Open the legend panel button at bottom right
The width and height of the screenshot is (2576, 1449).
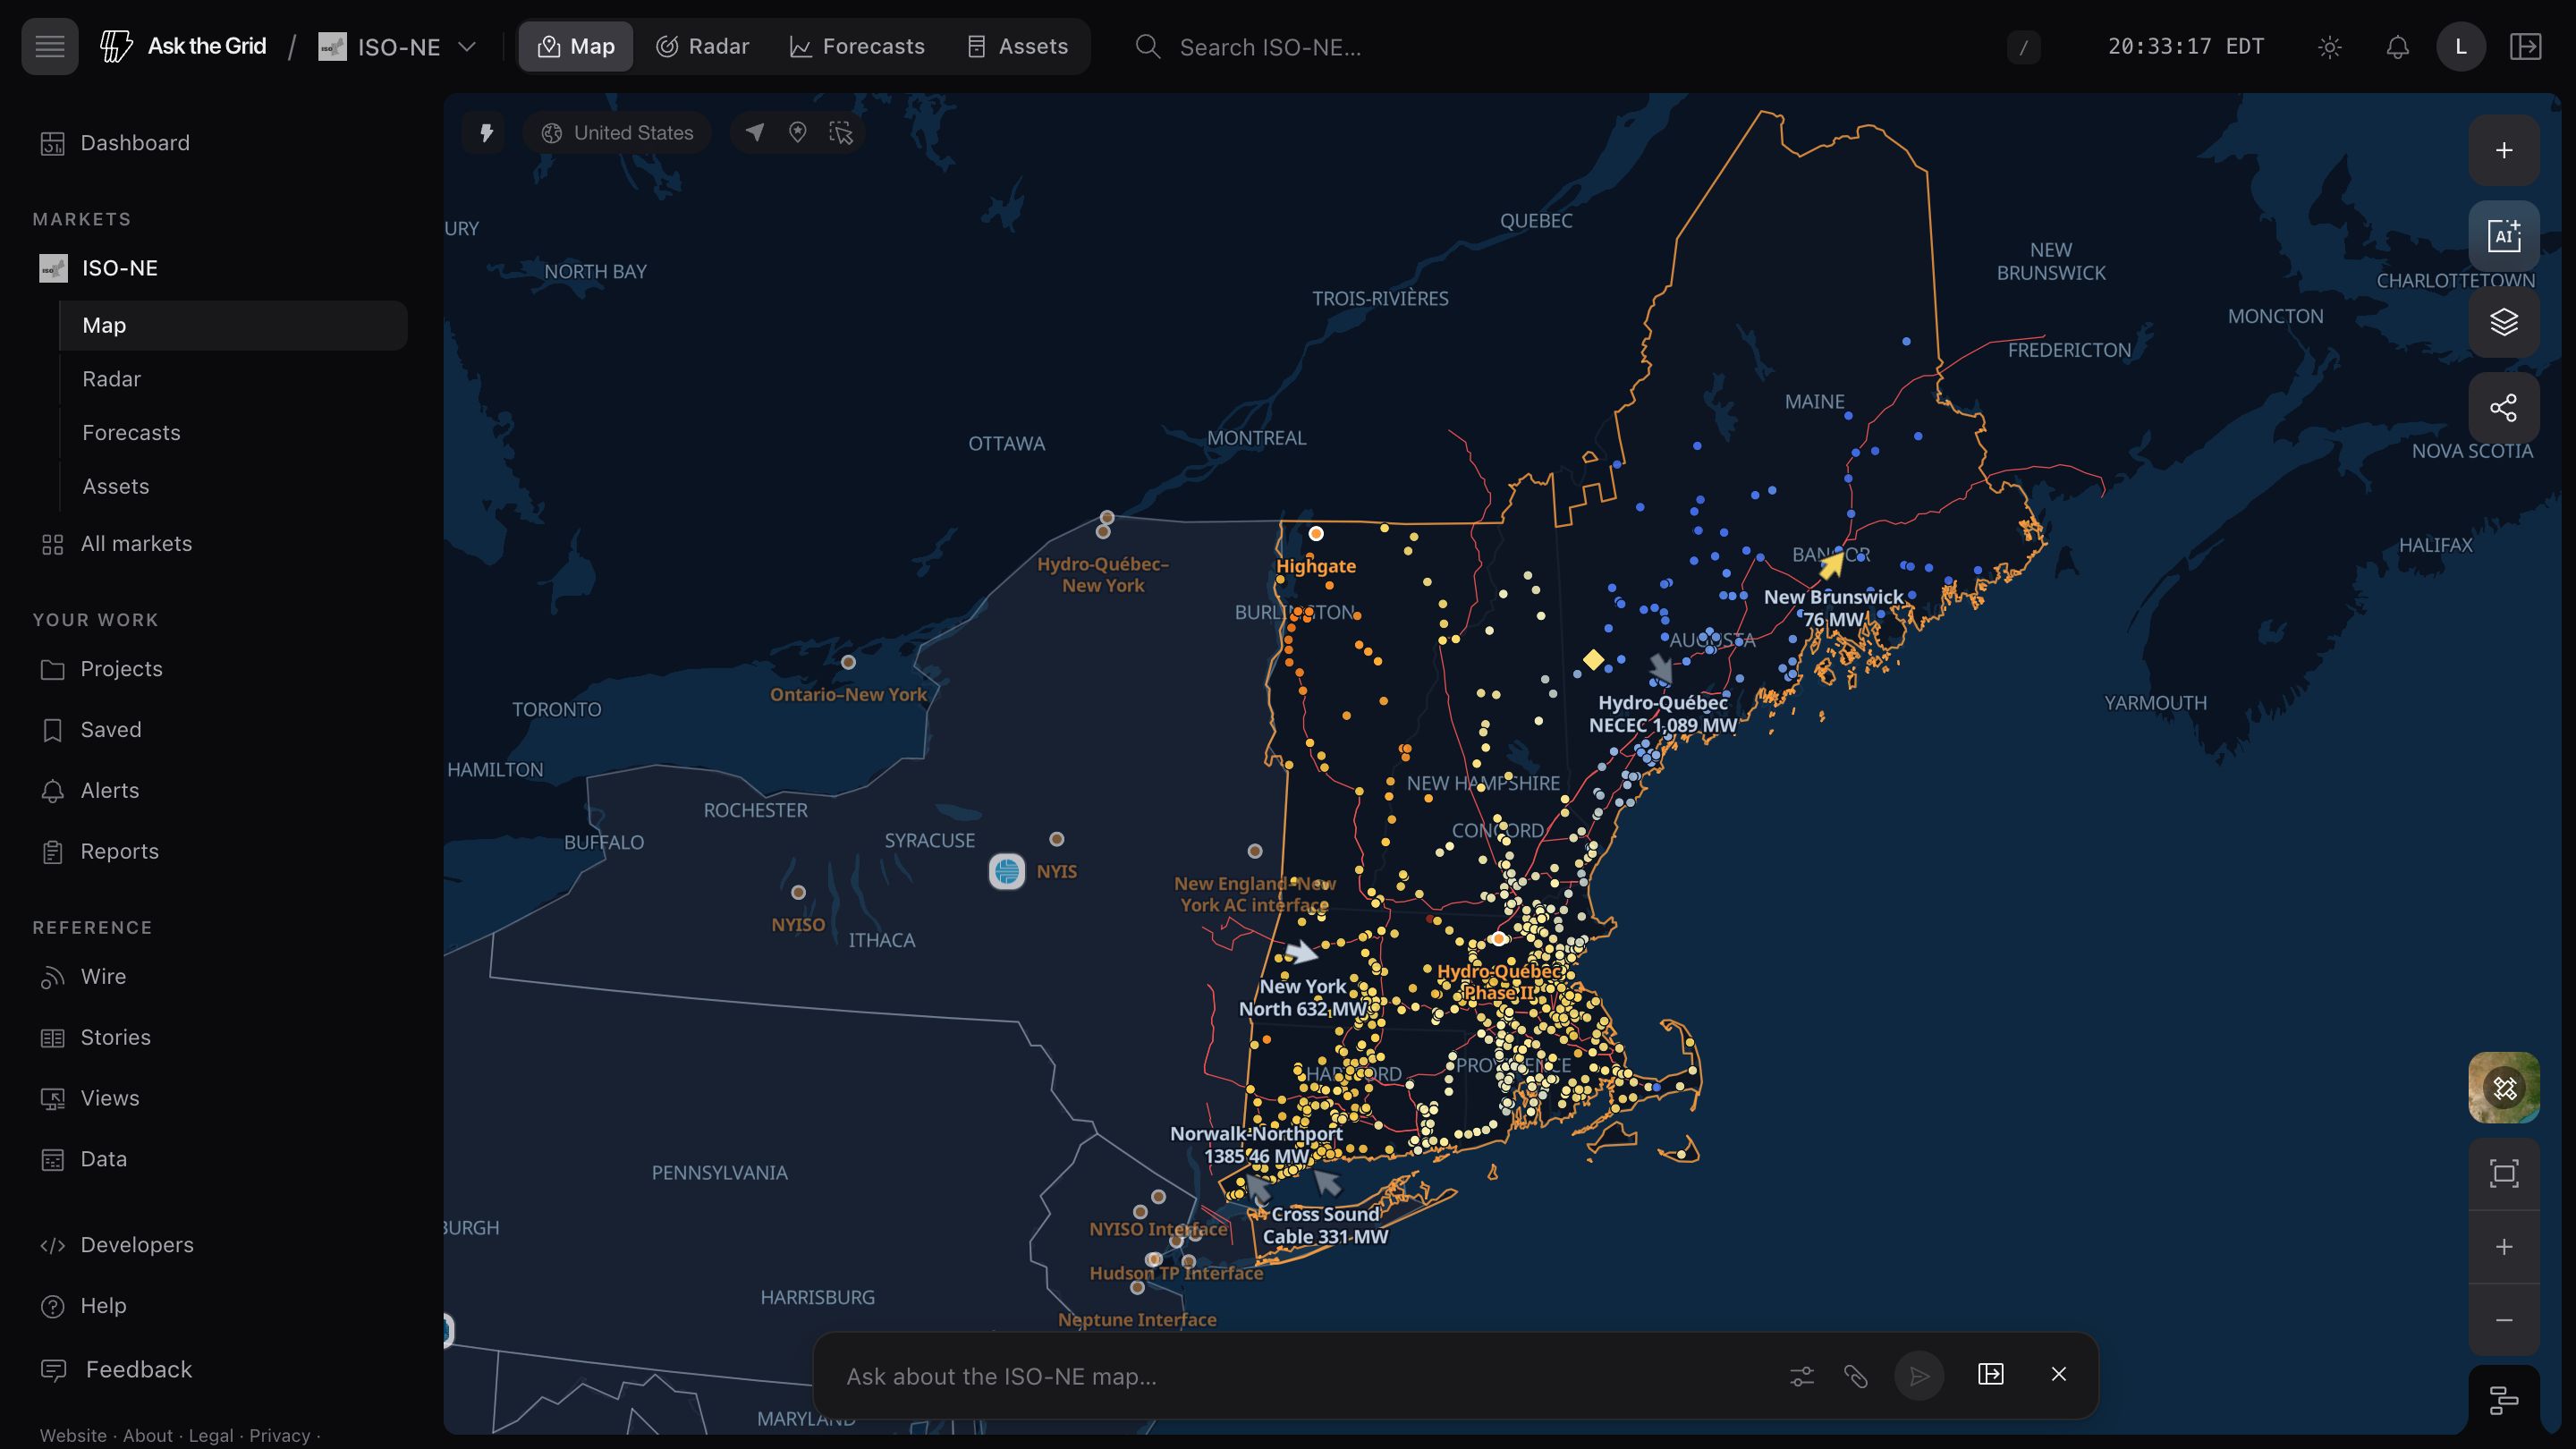[2504, 1400]
